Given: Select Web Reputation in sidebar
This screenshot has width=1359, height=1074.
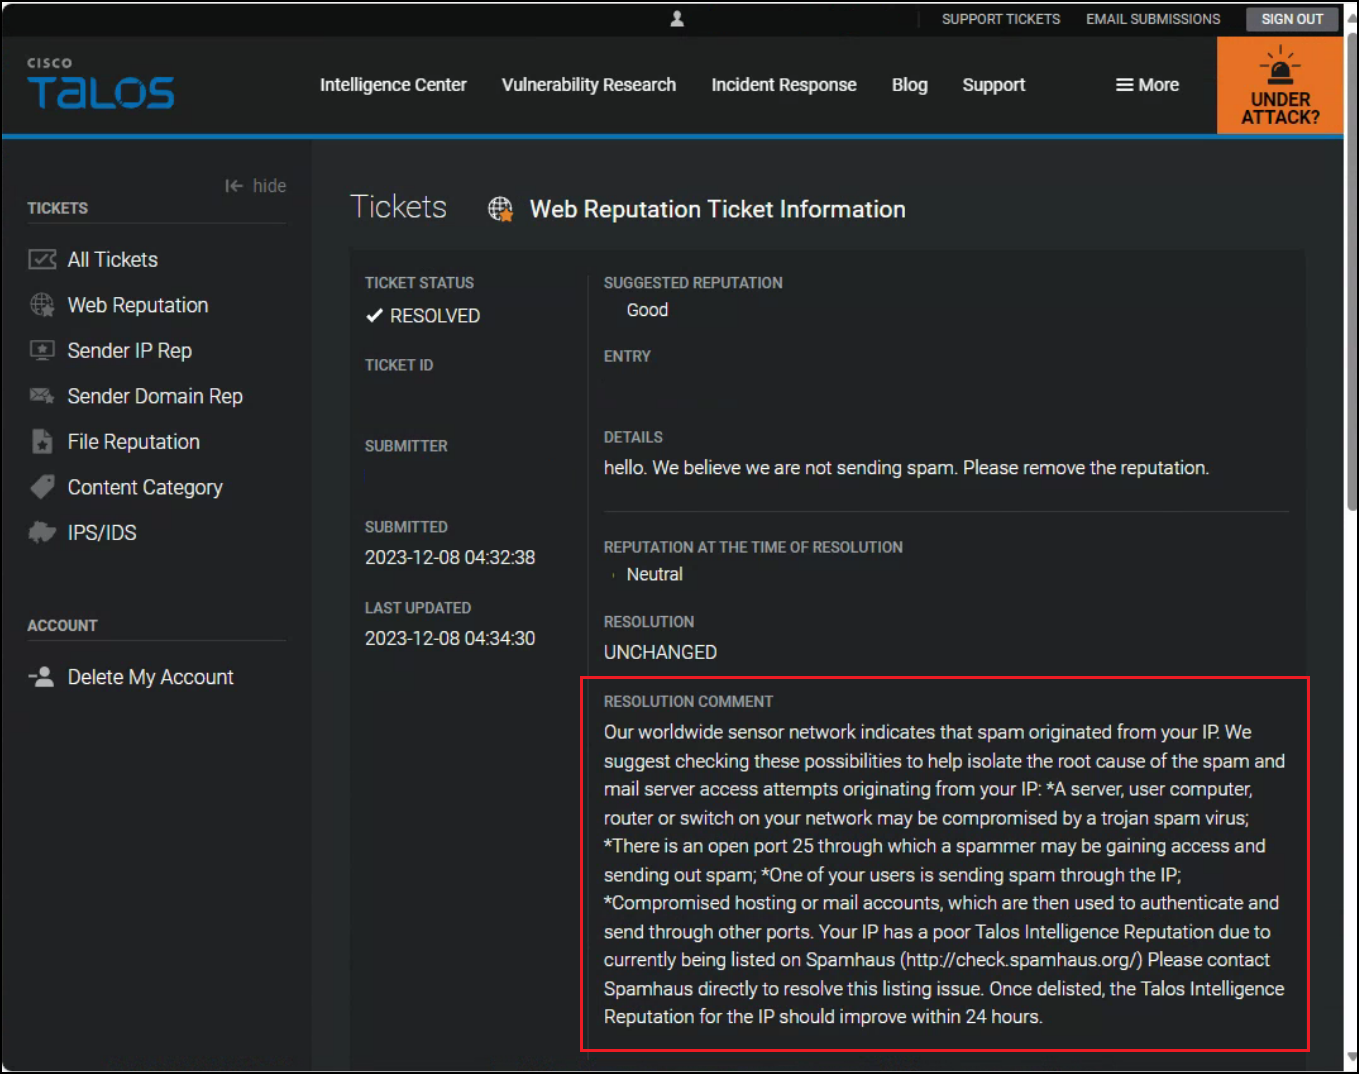Looking at the screenshot, I should [138, 305].
